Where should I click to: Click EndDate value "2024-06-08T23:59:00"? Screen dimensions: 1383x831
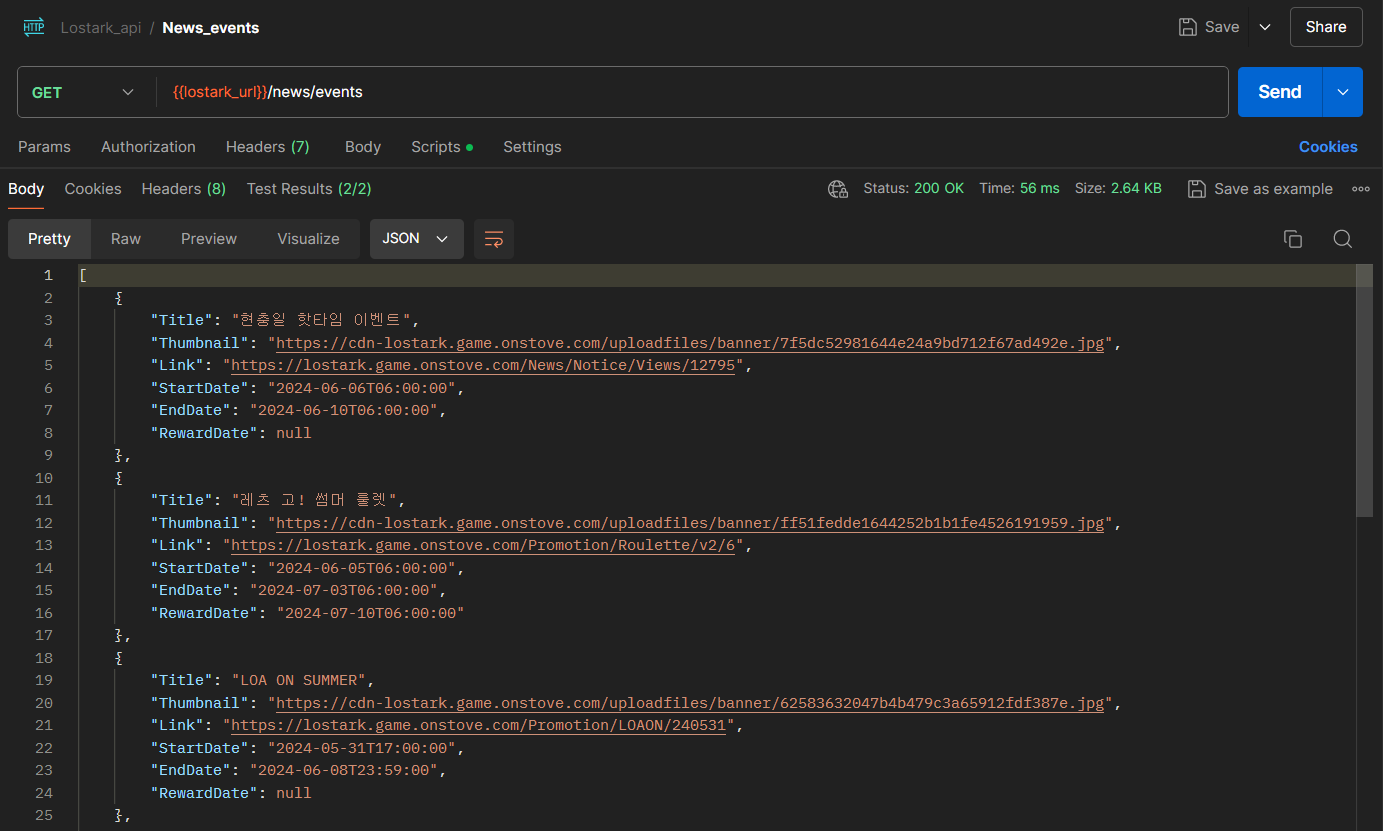click(343, 770)
